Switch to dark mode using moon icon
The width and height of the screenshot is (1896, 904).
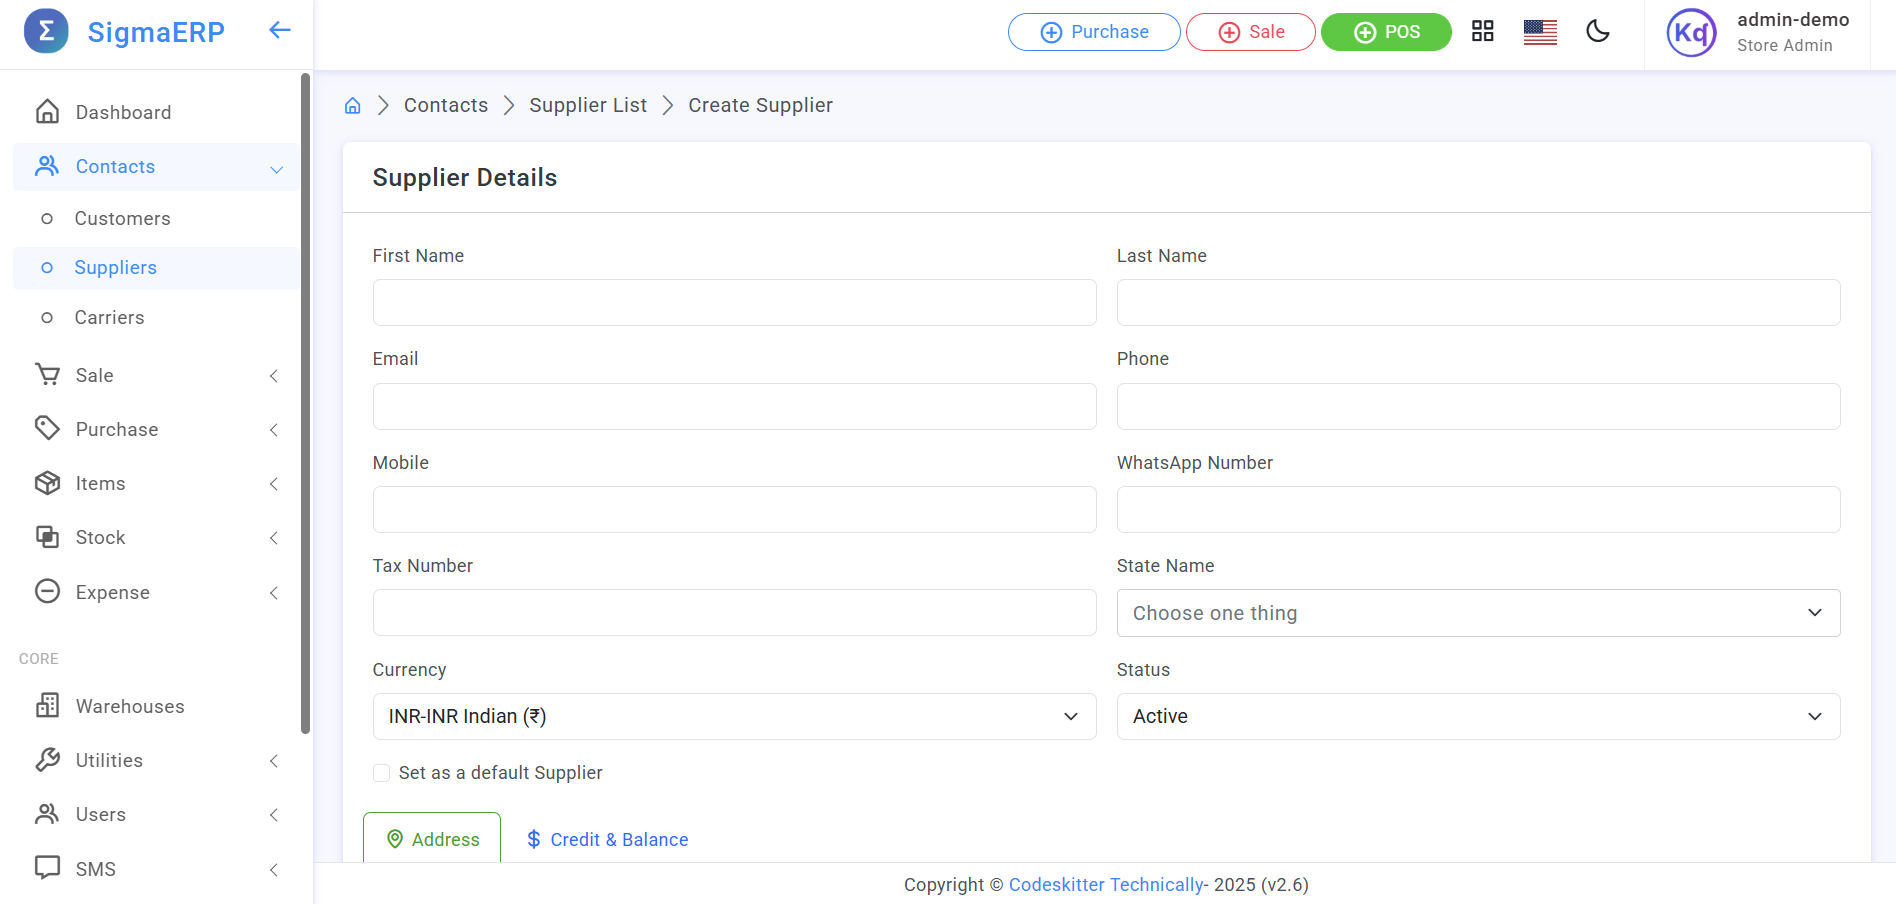[1597, 32]
